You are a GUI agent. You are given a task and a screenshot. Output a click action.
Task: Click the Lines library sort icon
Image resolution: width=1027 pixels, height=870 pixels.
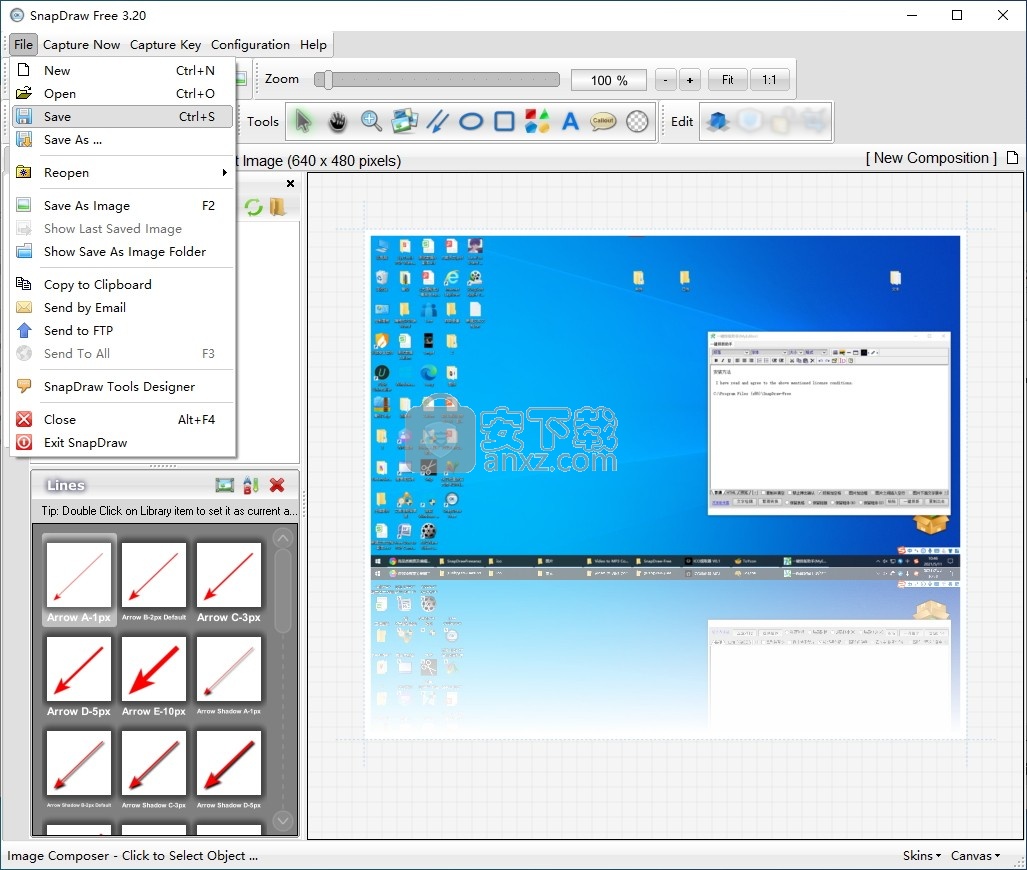251,485
